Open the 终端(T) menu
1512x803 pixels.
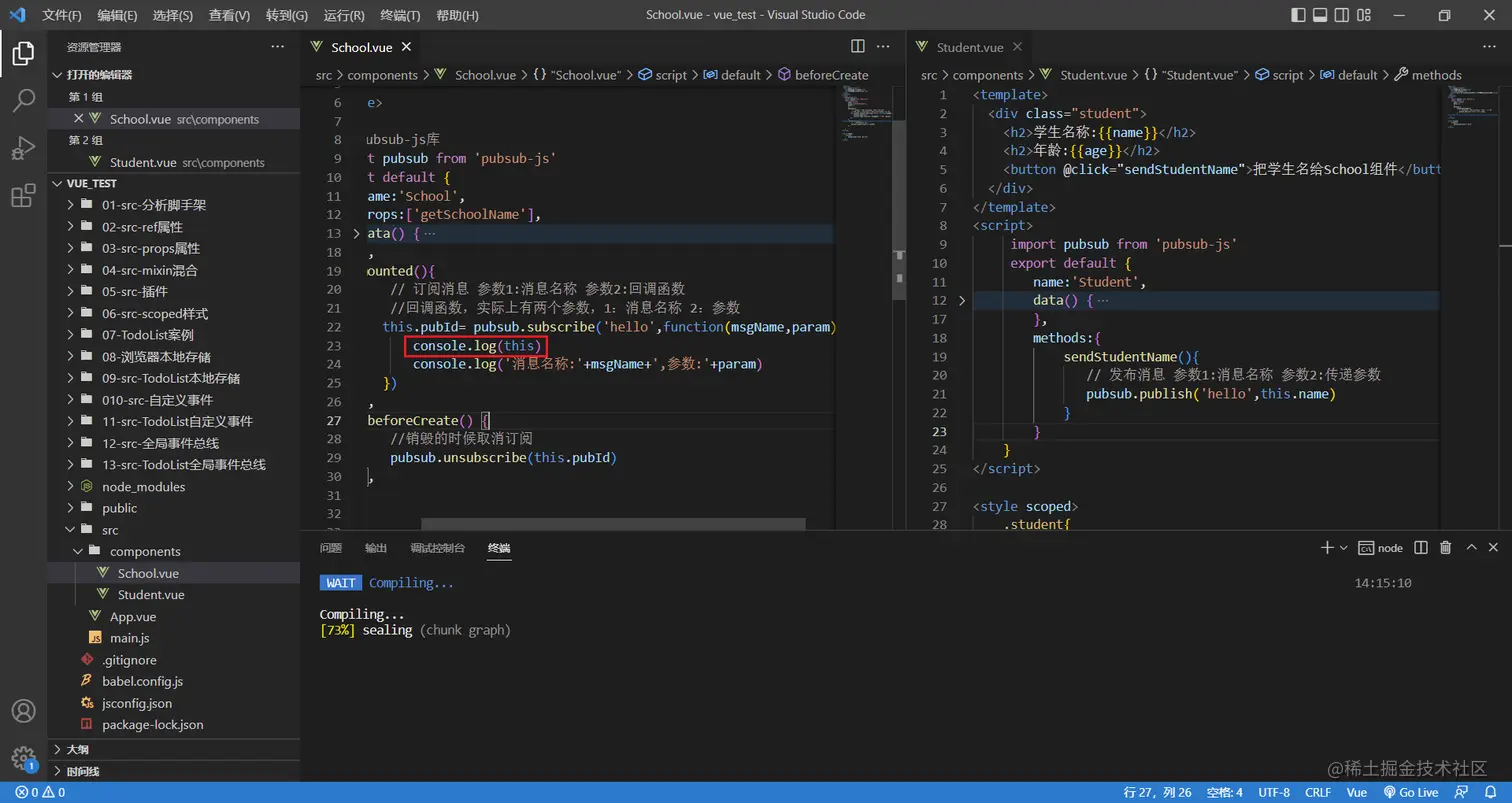pos(401,15)
